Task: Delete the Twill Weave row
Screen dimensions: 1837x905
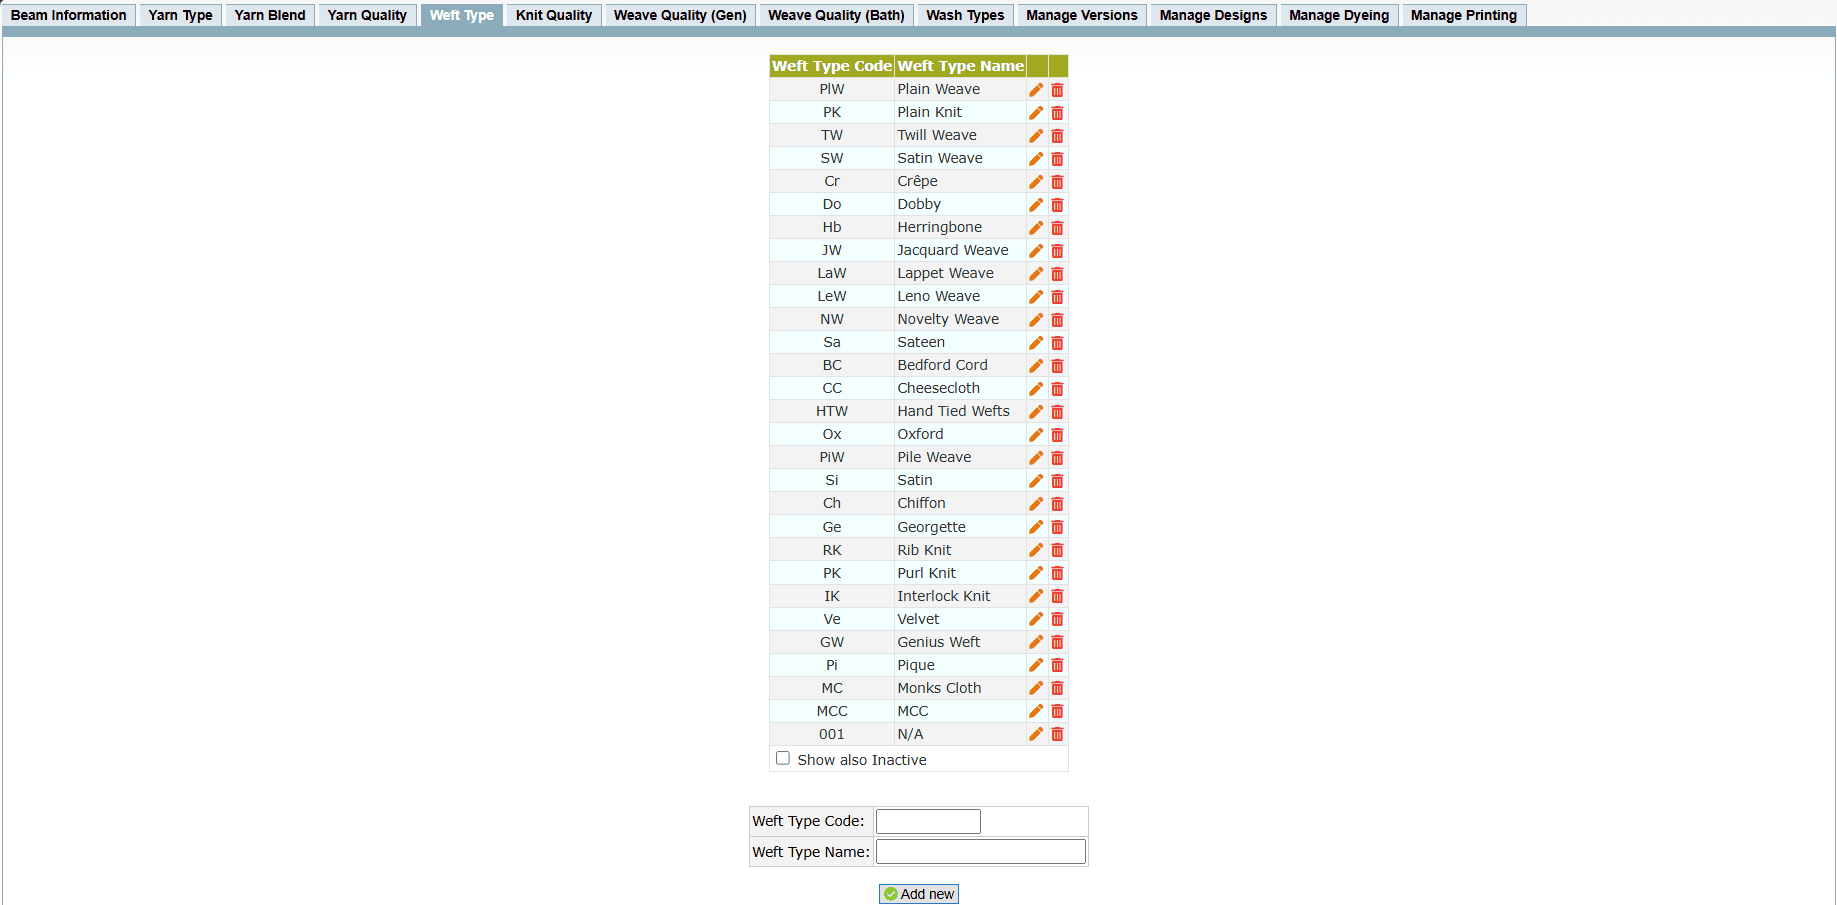Action: [x=1057, y=136]
